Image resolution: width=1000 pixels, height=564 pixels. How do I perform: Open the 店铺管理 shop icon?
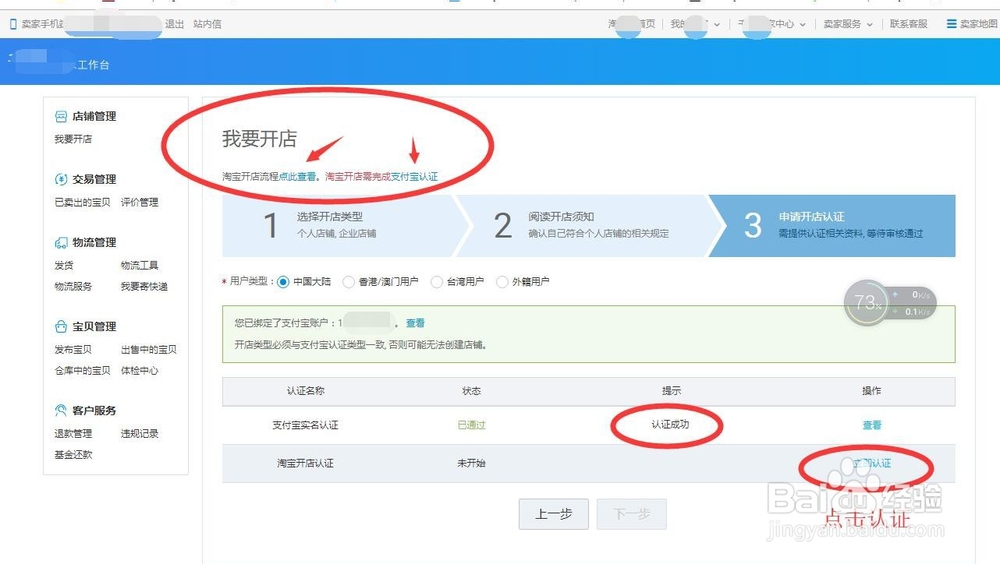click(x=61, y=116)
